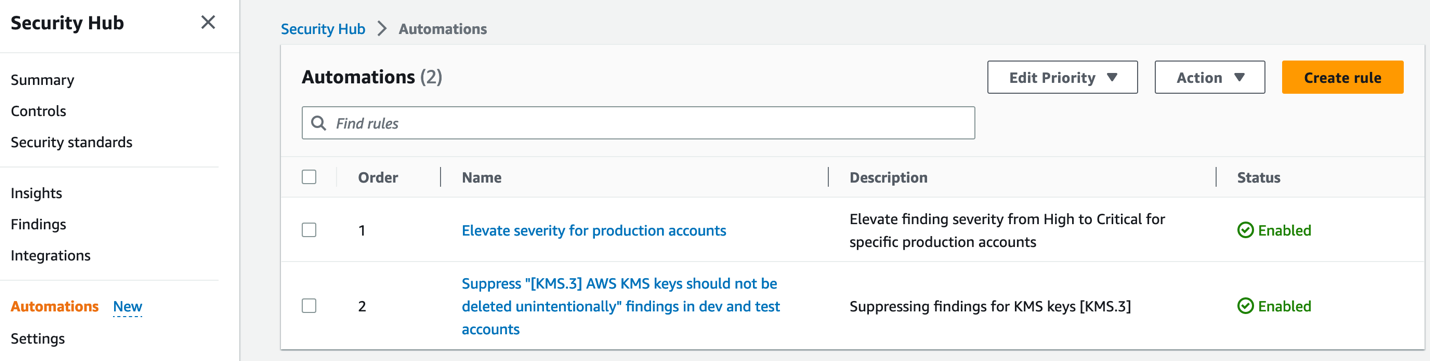The image size is (1430, 361).
Task: Open Settings in the sidebar
Action: point(37,338)
